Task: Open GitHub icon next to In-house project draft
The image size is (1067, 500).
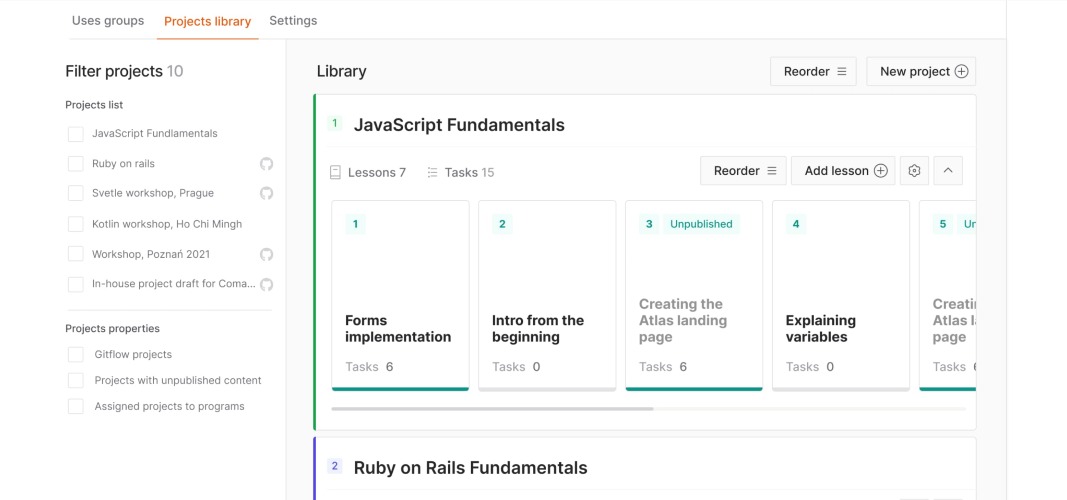Action: 266,284
